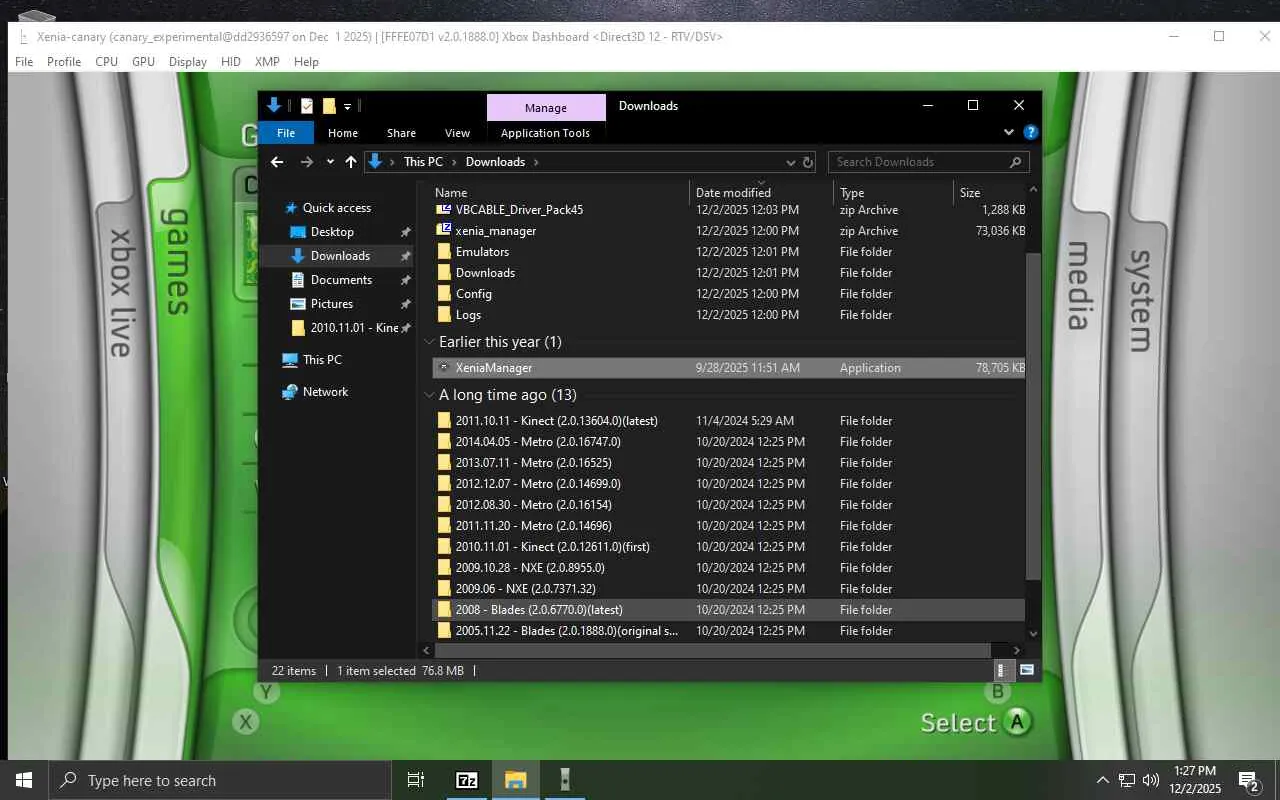Refresh the Downloads folder view

pos(808,162)
